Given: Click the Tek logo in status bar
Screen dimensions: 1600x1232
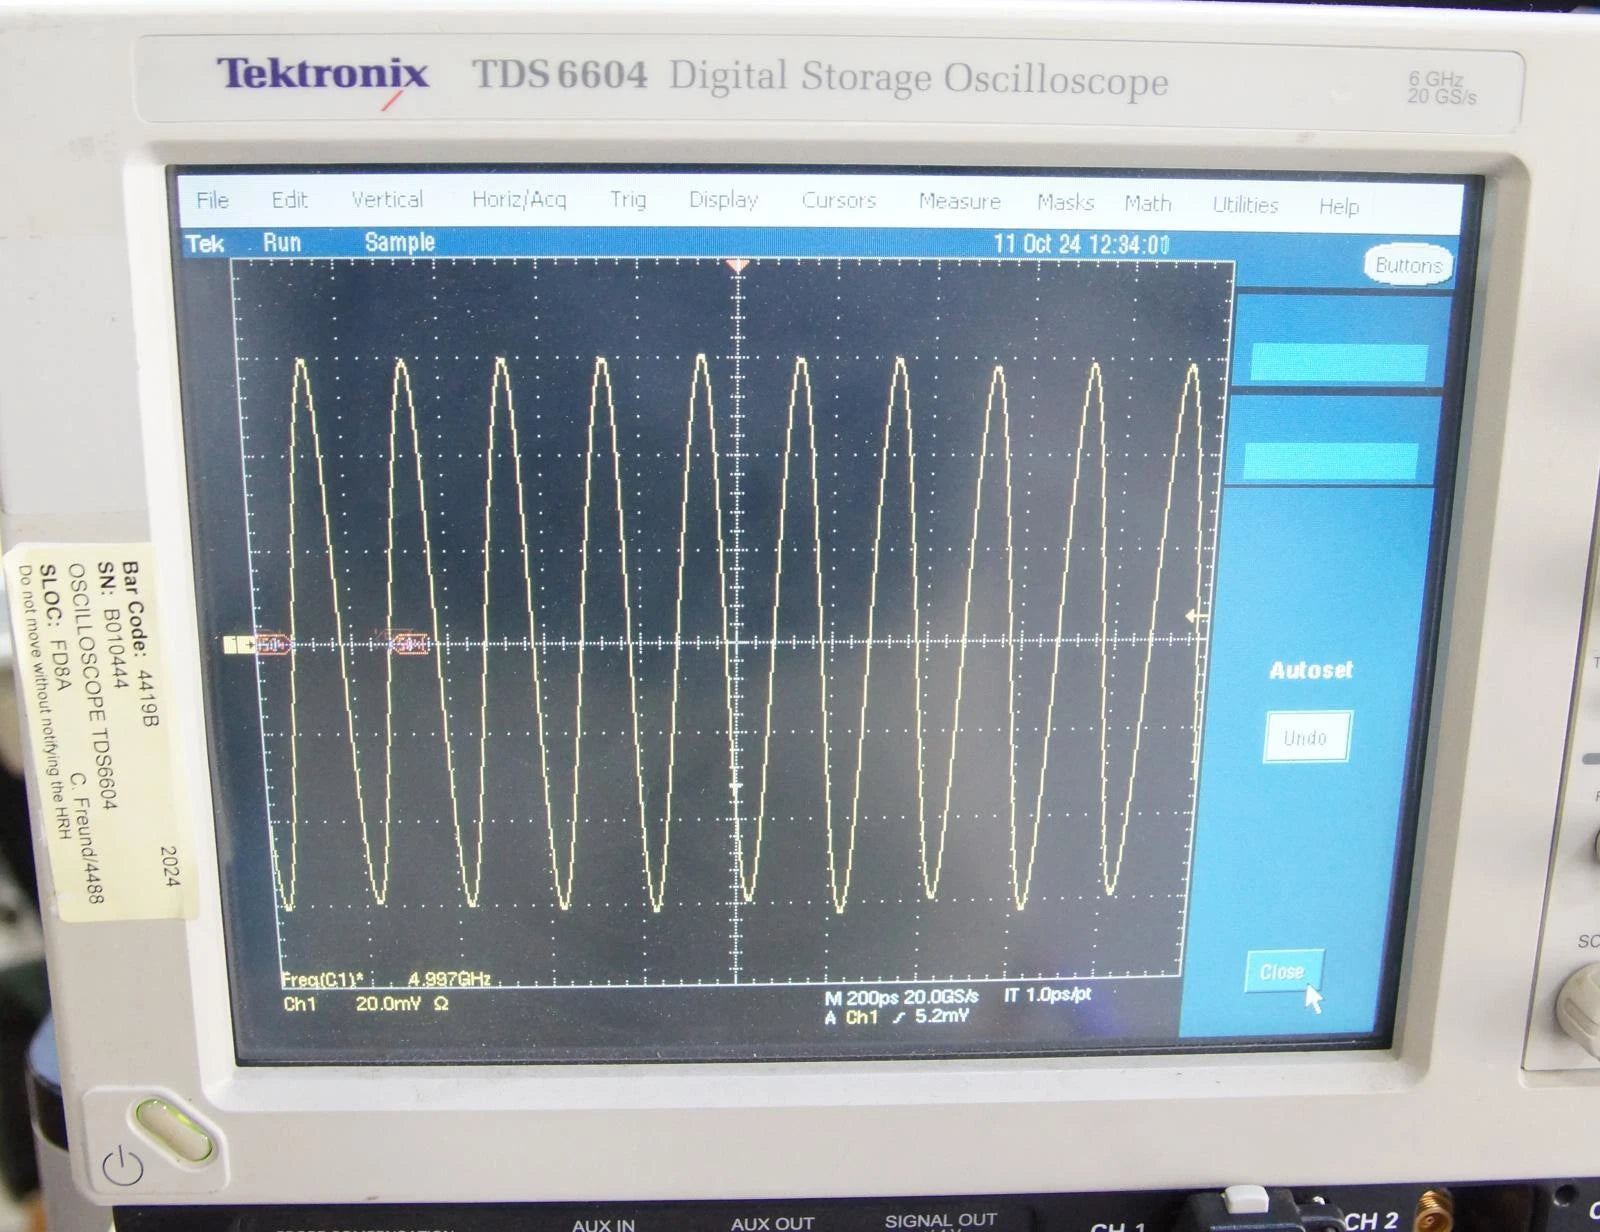Looking at the screenshot, I should [x=205, y=243].
